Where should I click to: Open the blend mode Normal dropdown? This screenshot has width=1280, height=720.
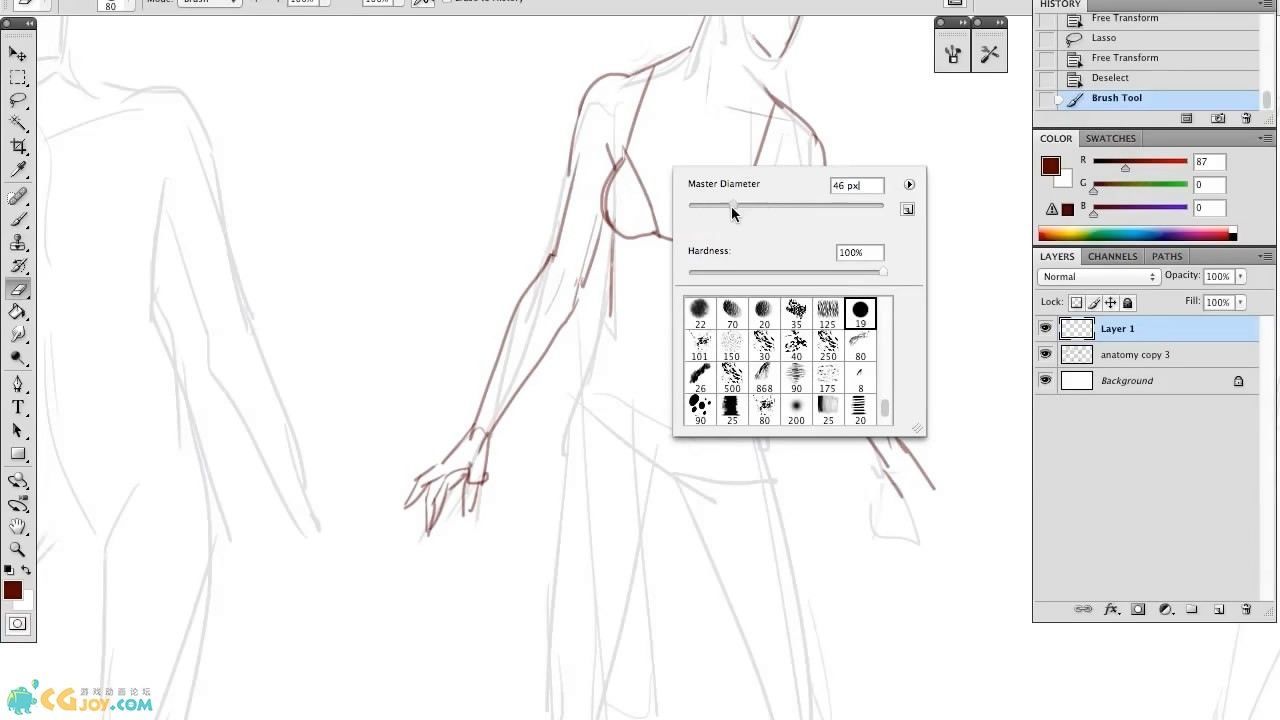[1098, 277]
